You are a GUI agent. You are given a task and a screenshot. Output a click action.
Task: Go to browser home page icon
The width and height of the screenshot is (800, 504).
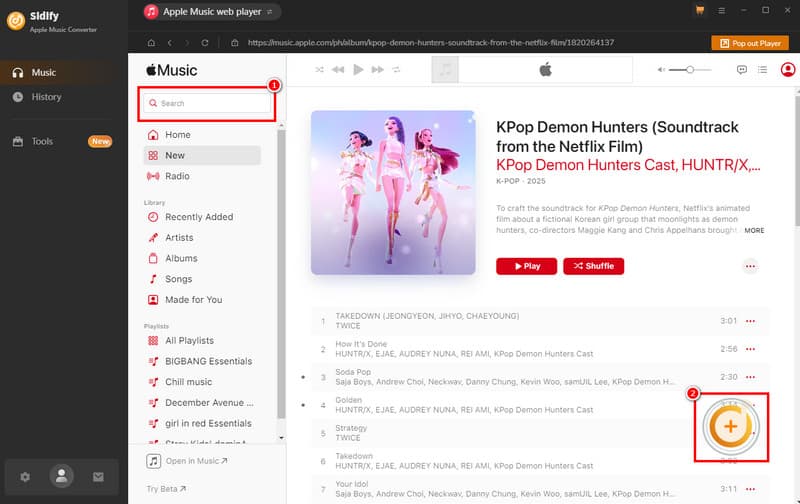(151, 43)
